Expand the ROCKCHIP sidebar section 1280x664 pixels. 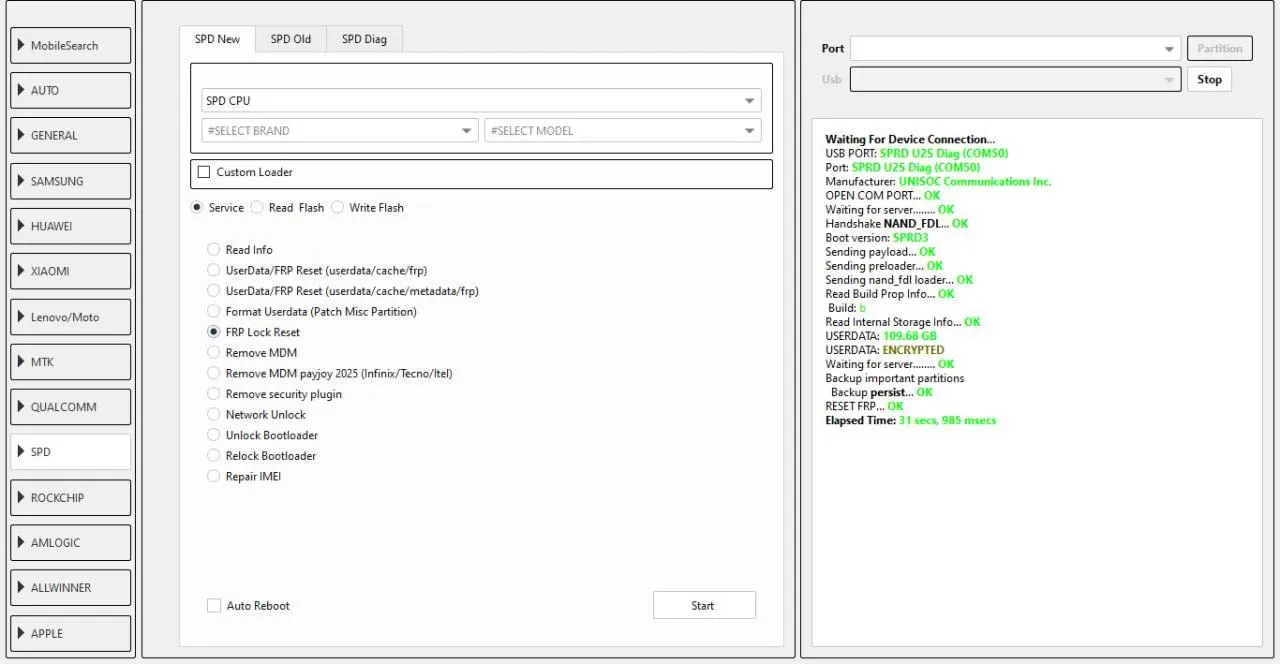70,498
